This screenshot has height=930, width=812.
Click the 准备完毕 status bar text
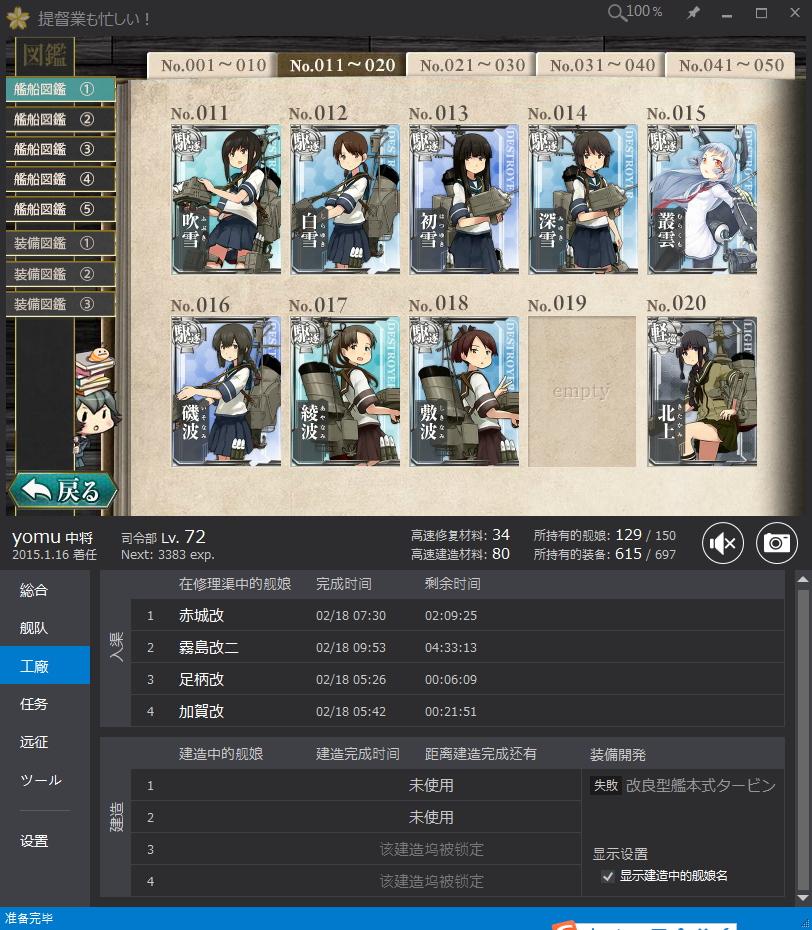click(x=29, y=918)
